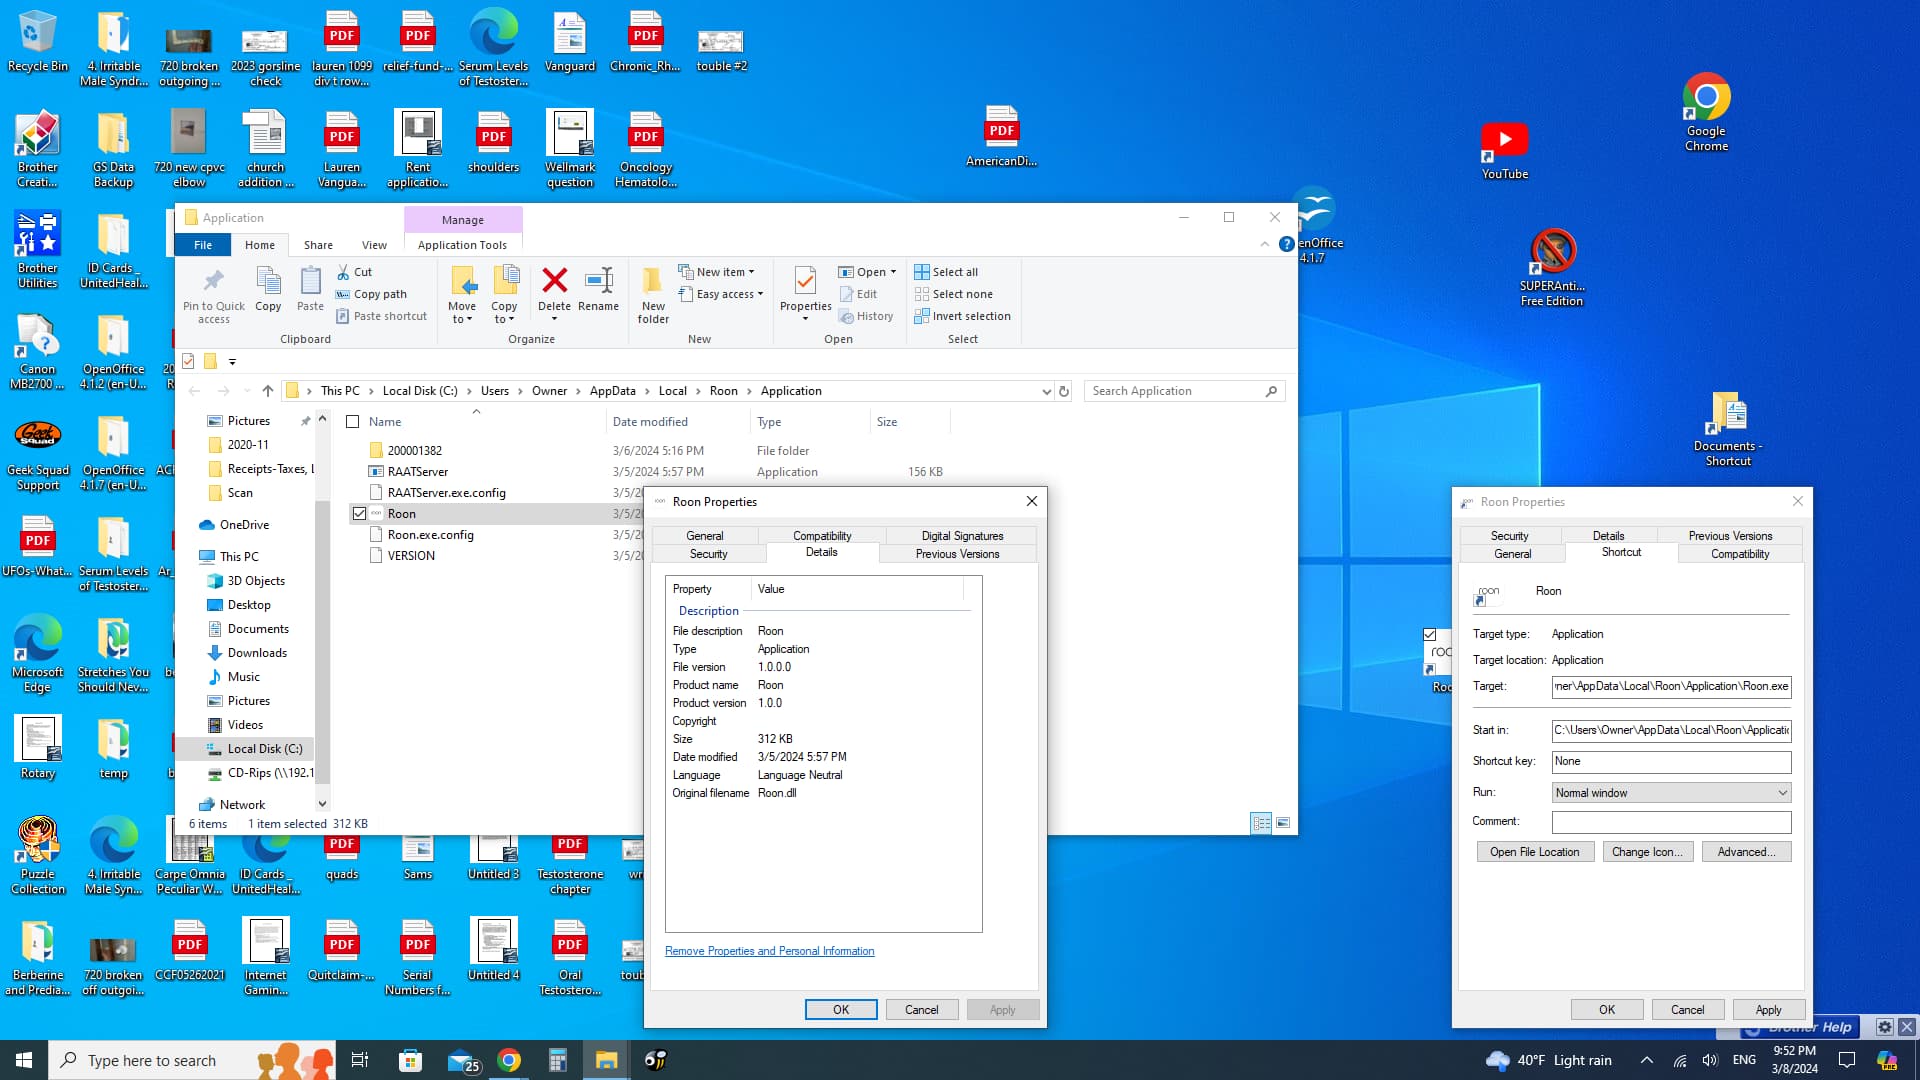This screenshot has height=1080, width=1920.
Task: Select the SUPERAntiSpyware desktop icon
Action: (1552, 267)
